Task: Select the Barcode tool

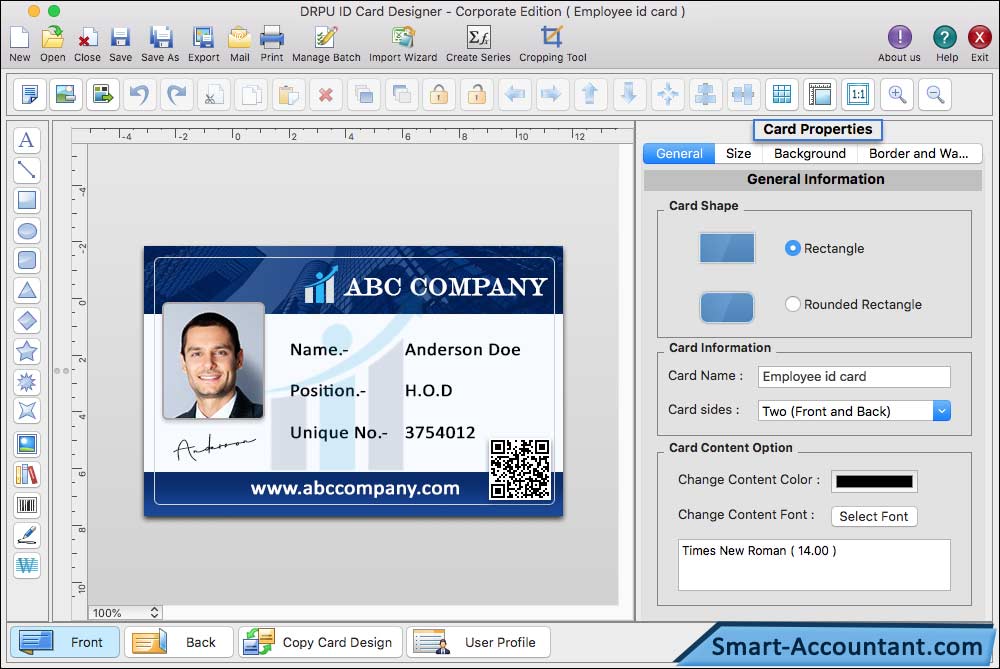Action: click(x=27, y=505)
